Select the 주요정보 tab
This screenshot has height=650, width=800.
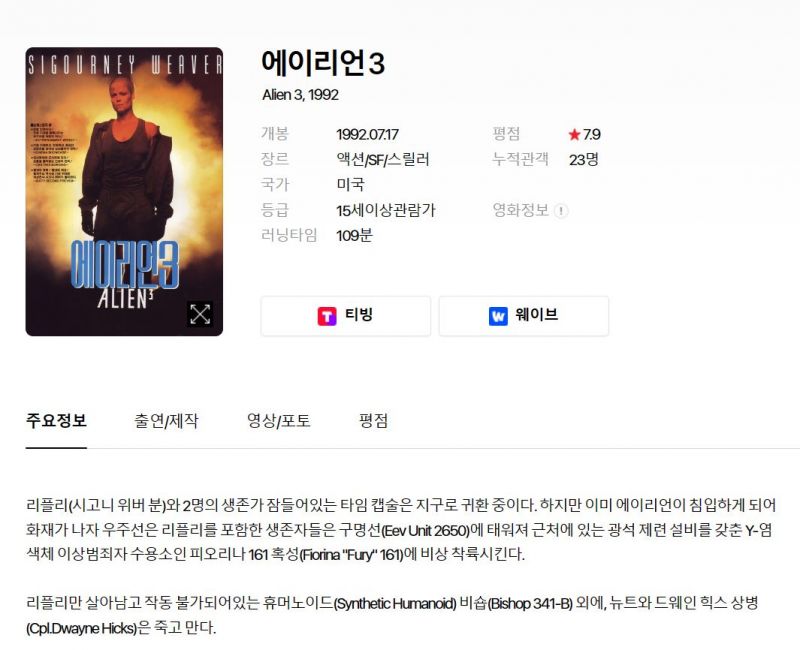tap(56, 421)
